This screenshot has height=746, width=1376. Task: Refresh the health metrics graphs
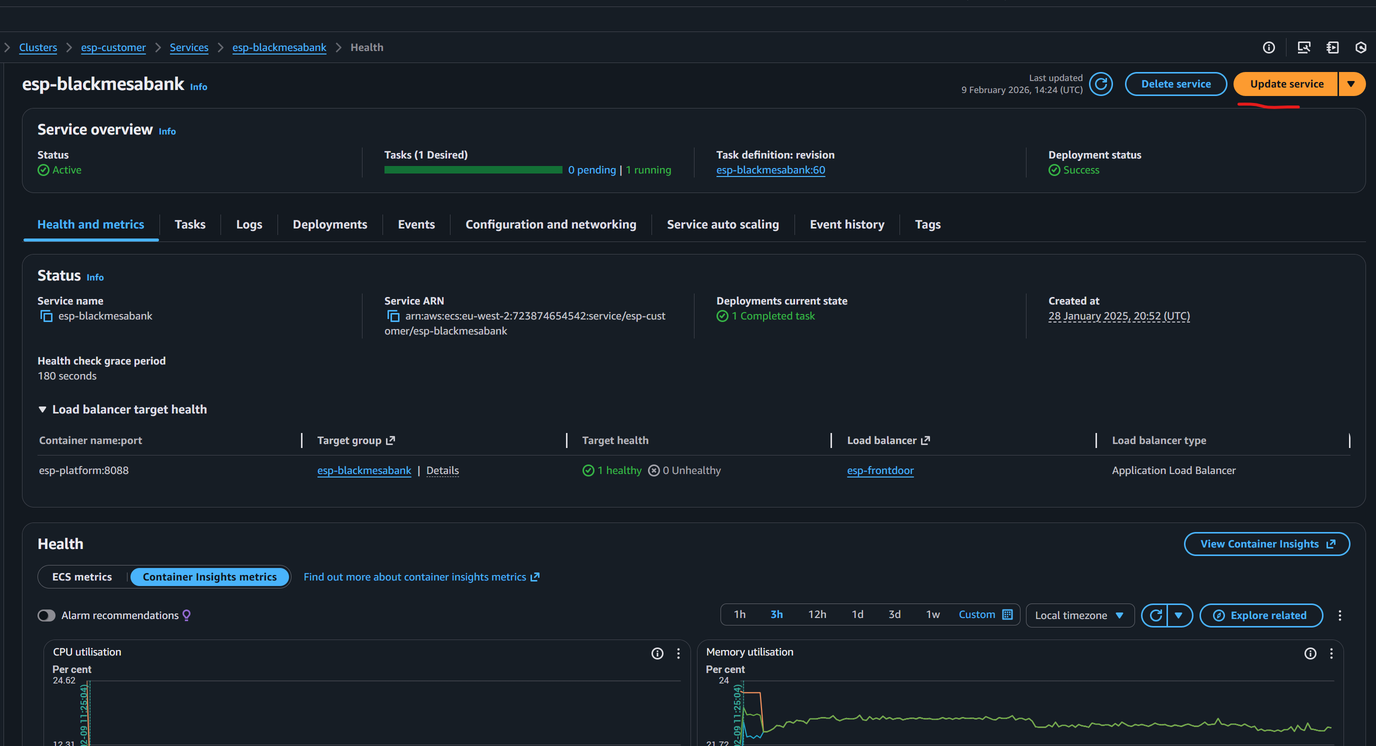click(x=1156, y=615)
